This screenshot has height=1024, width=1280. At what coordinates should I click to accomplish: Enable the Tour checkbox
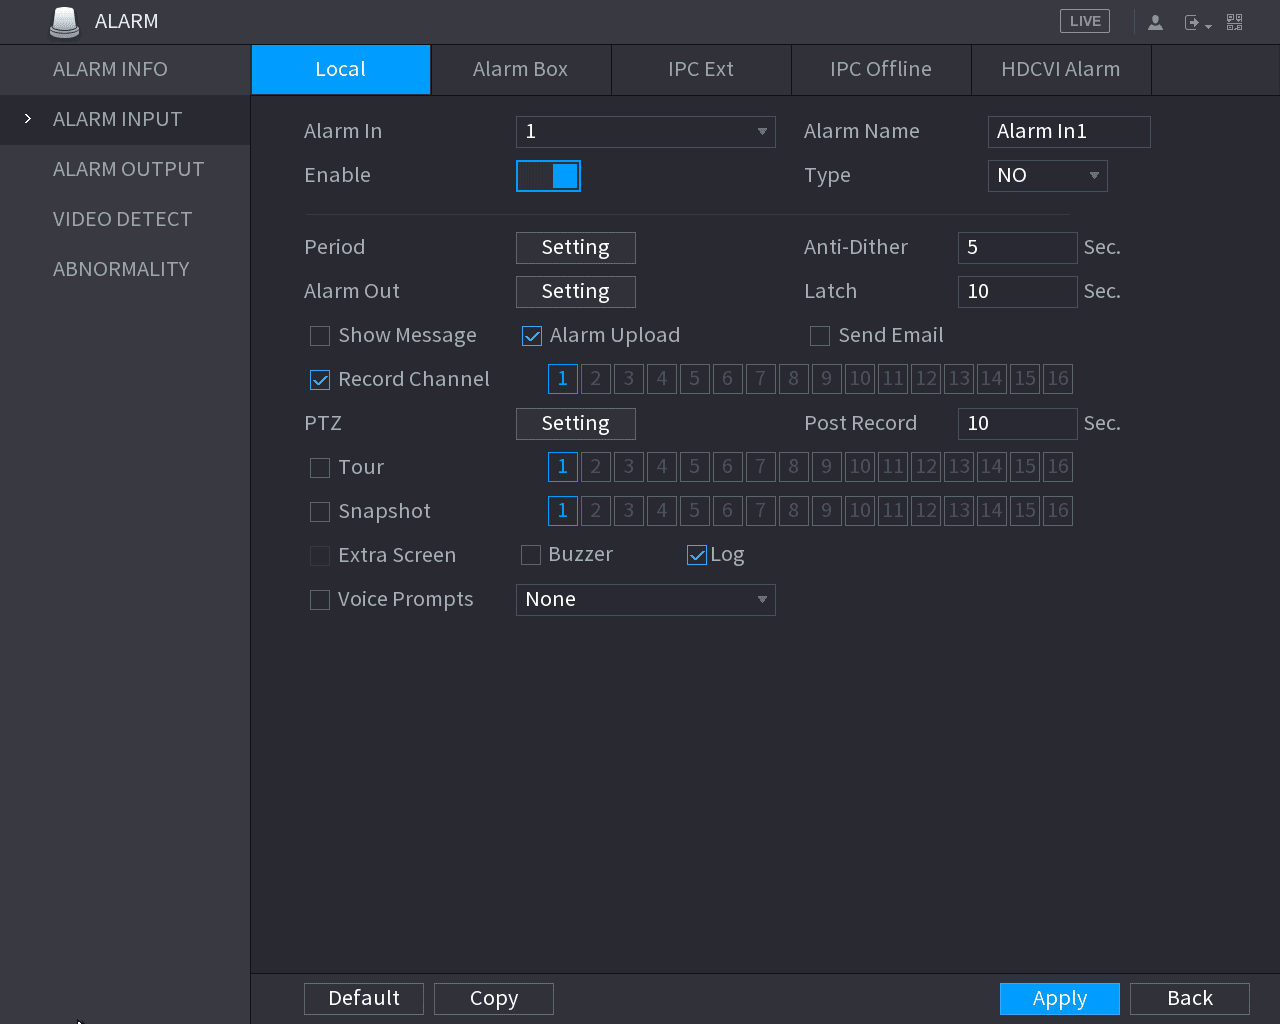(x=320, y=468)
